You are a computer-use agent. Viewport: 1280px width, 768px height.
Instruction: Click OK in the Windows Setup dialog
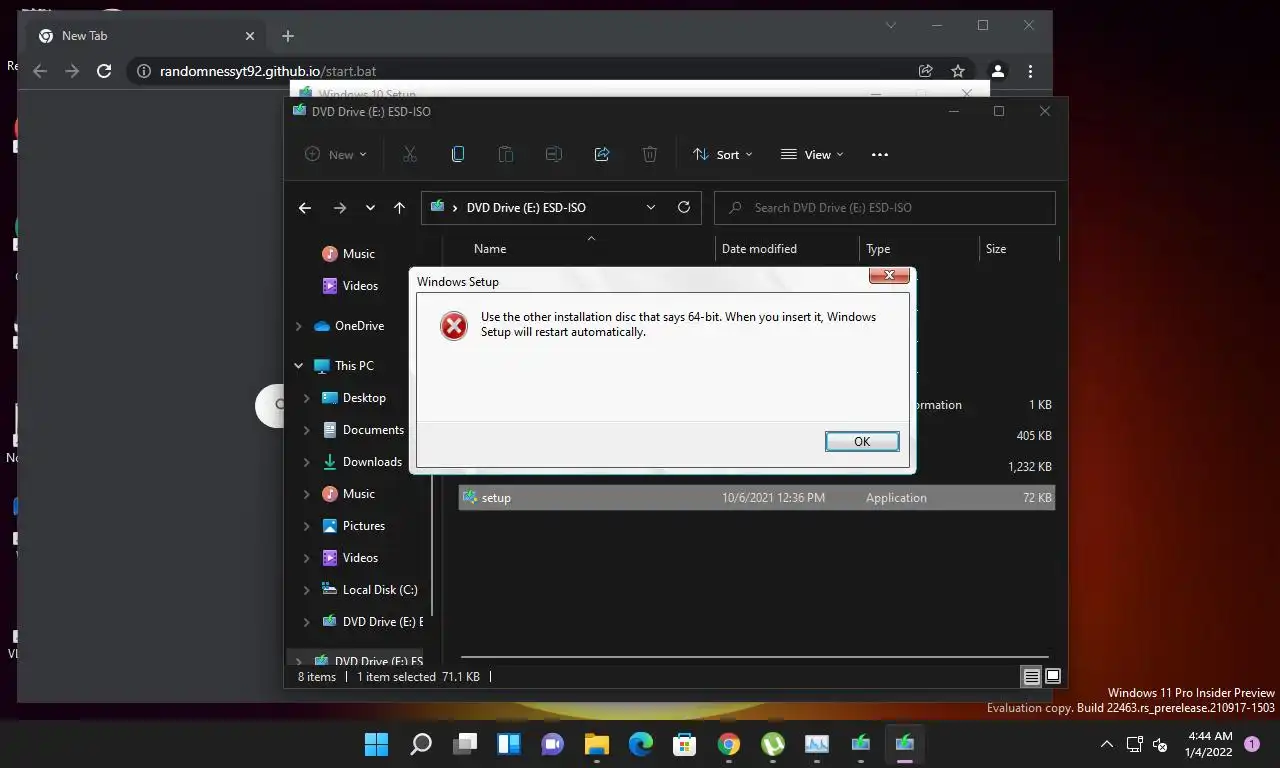pos(862,441)
